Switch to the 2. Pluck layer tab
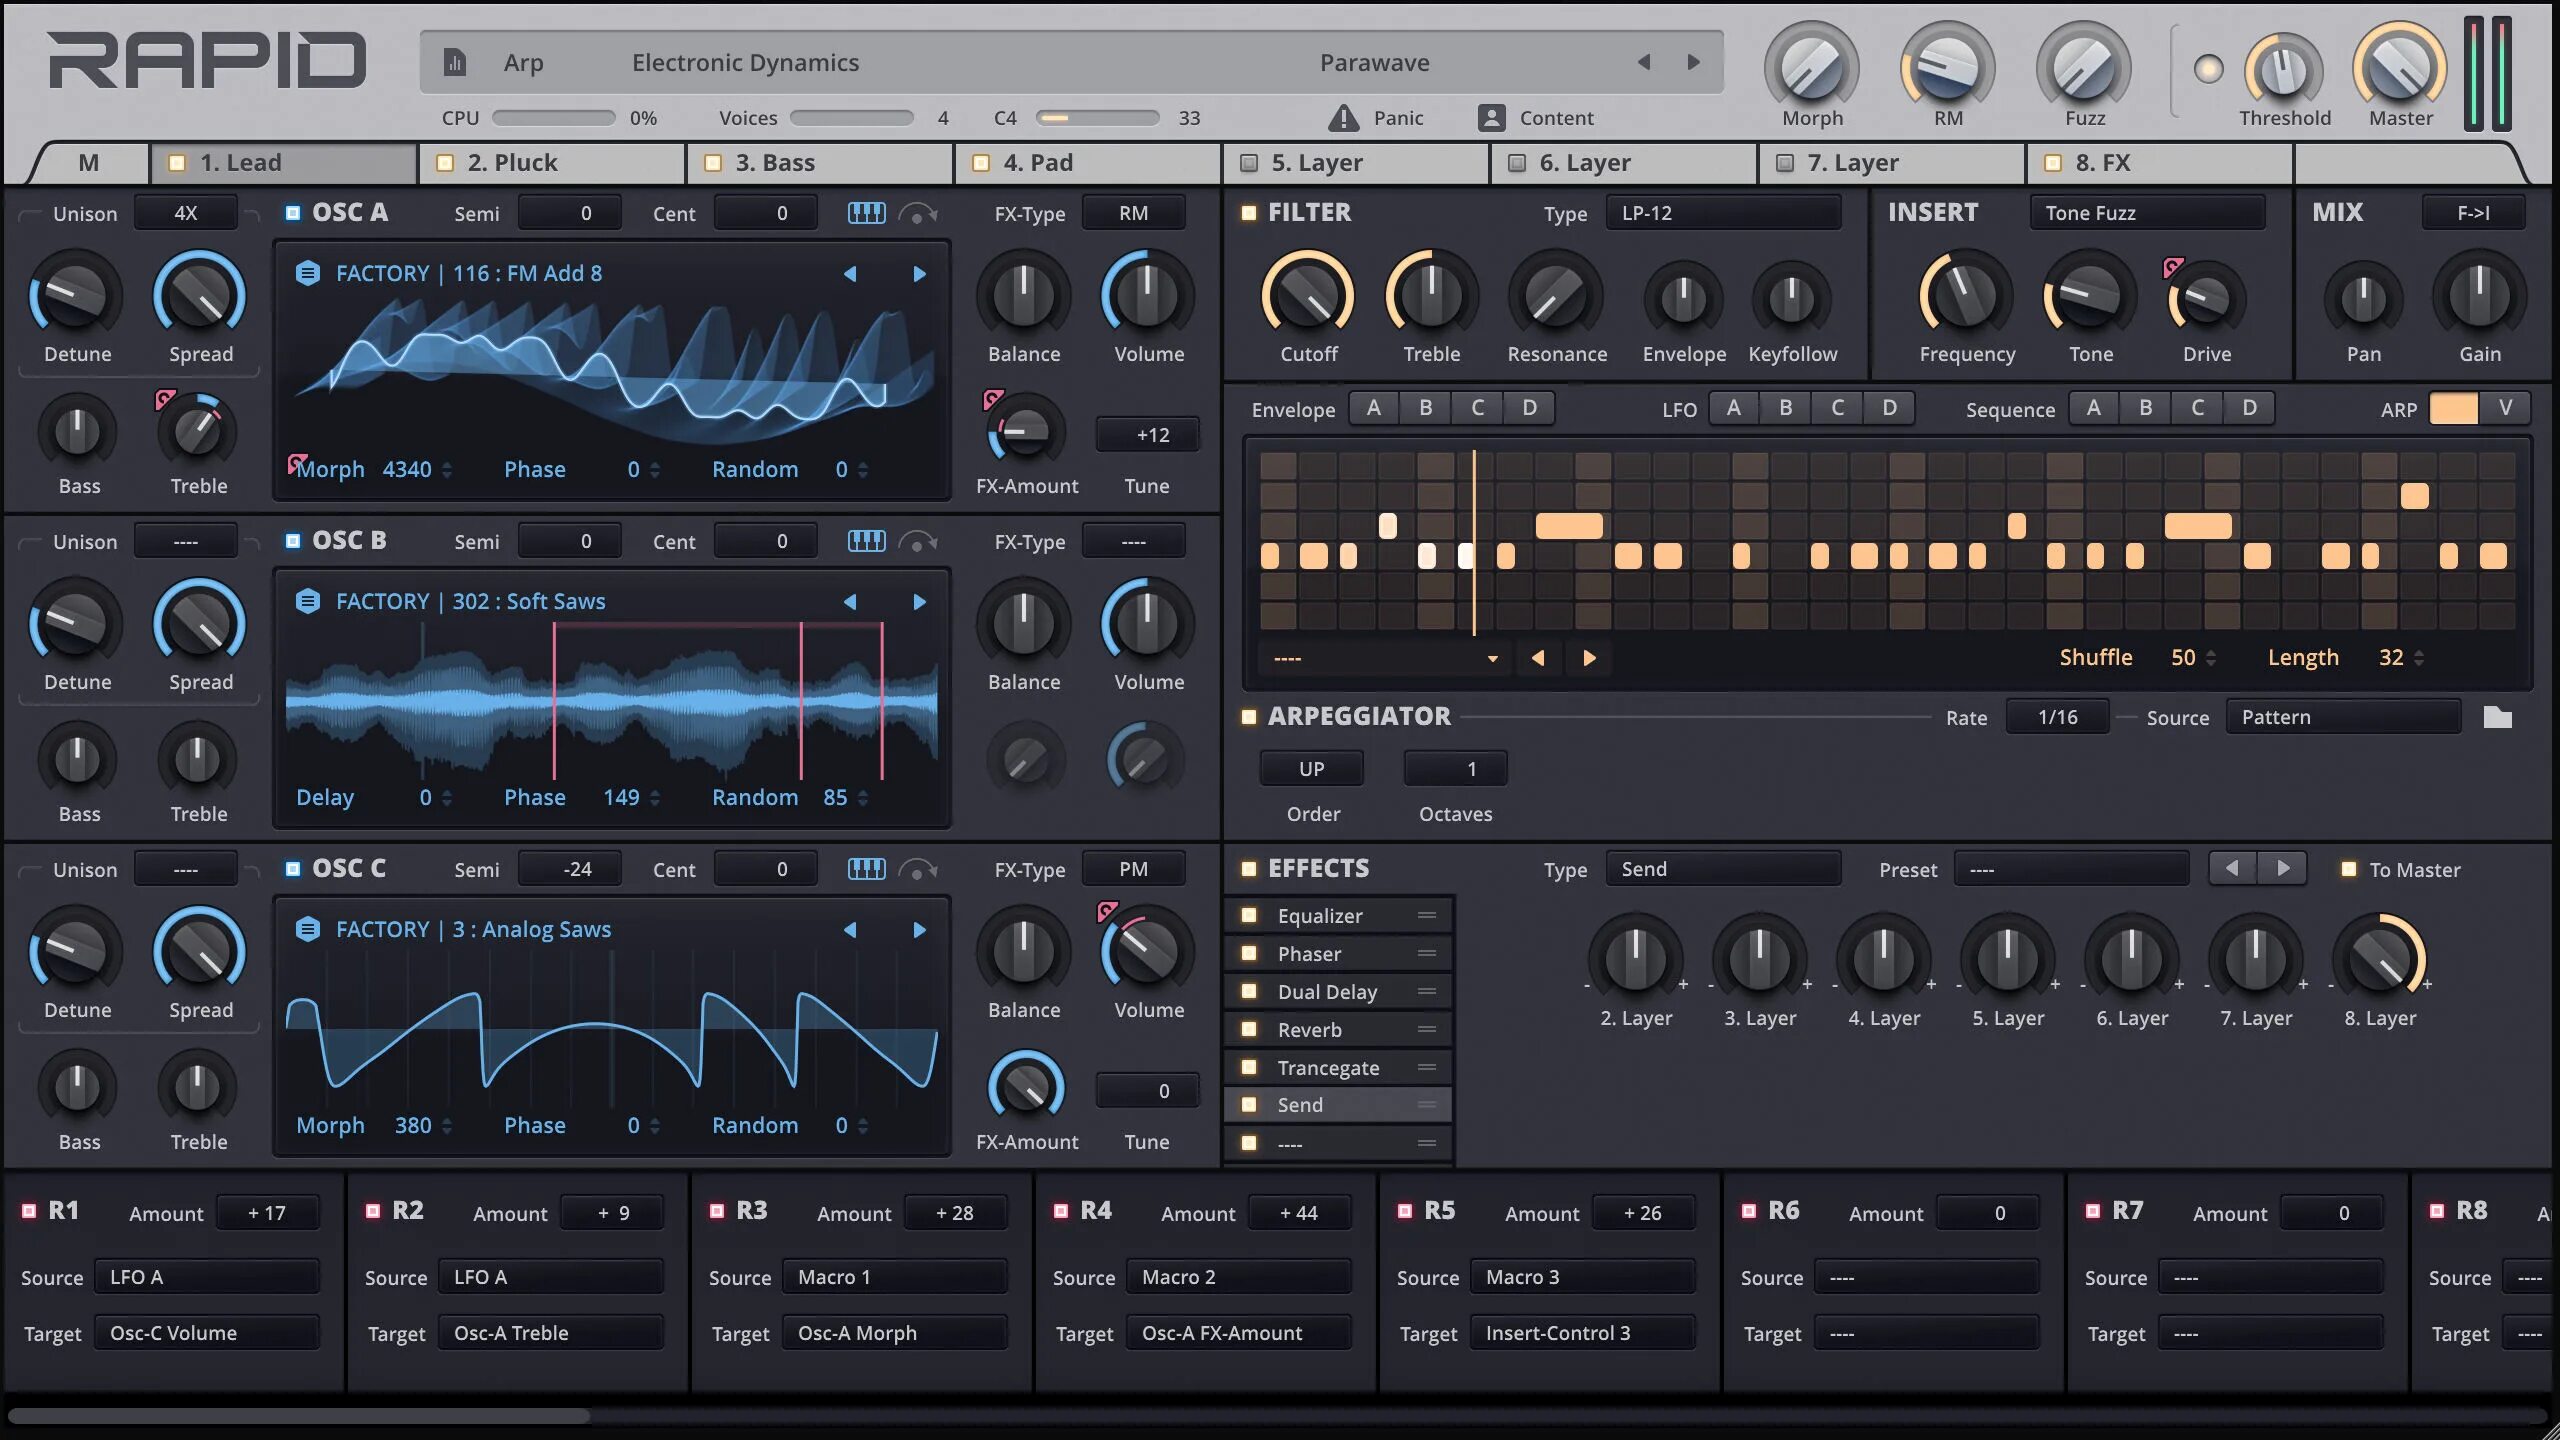This screenshot has width=2560, height=1440. (x=552, y=163)
